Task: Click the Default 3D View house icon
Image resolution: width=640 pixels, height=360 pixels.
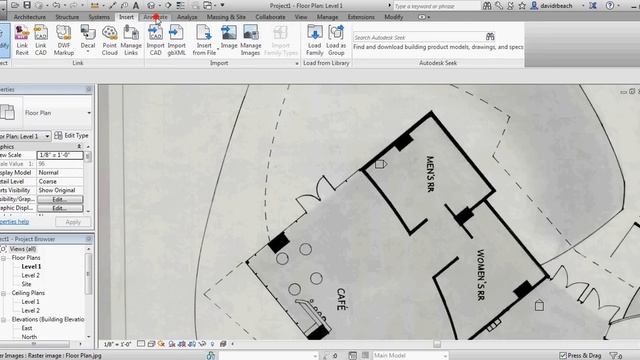Action: point(151,5)
